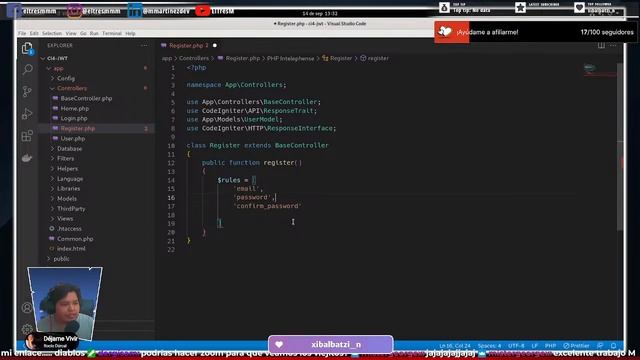Open the Docker view icon
The height and width of the screenshot is (360, 640).
[27, 158]
